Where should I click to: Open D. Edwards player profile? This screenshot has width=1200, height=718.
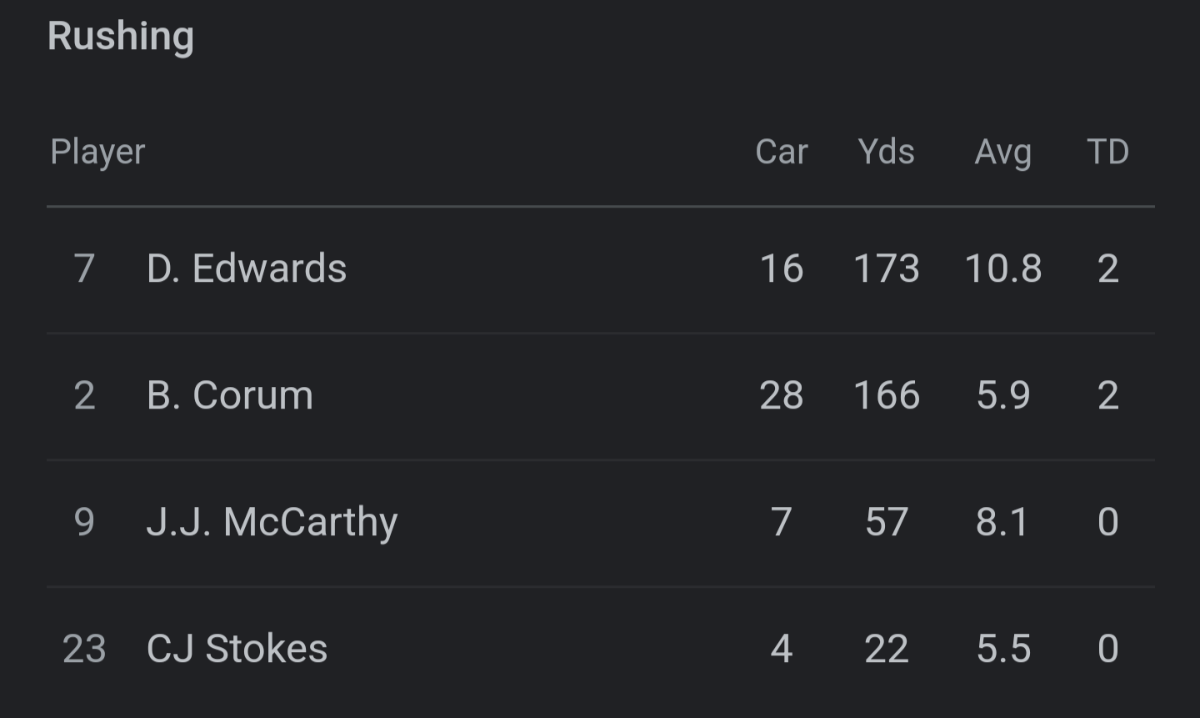[247, 269]
